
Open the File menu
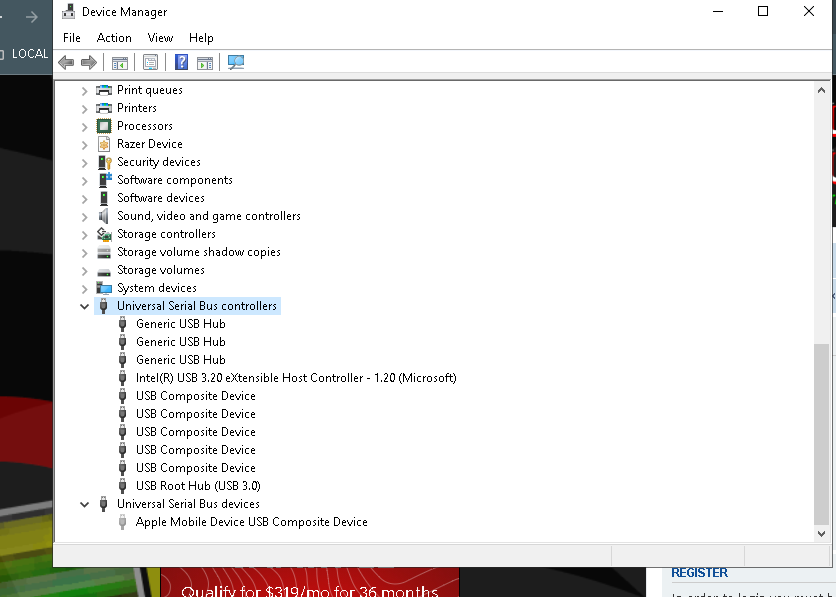point(72,38)
